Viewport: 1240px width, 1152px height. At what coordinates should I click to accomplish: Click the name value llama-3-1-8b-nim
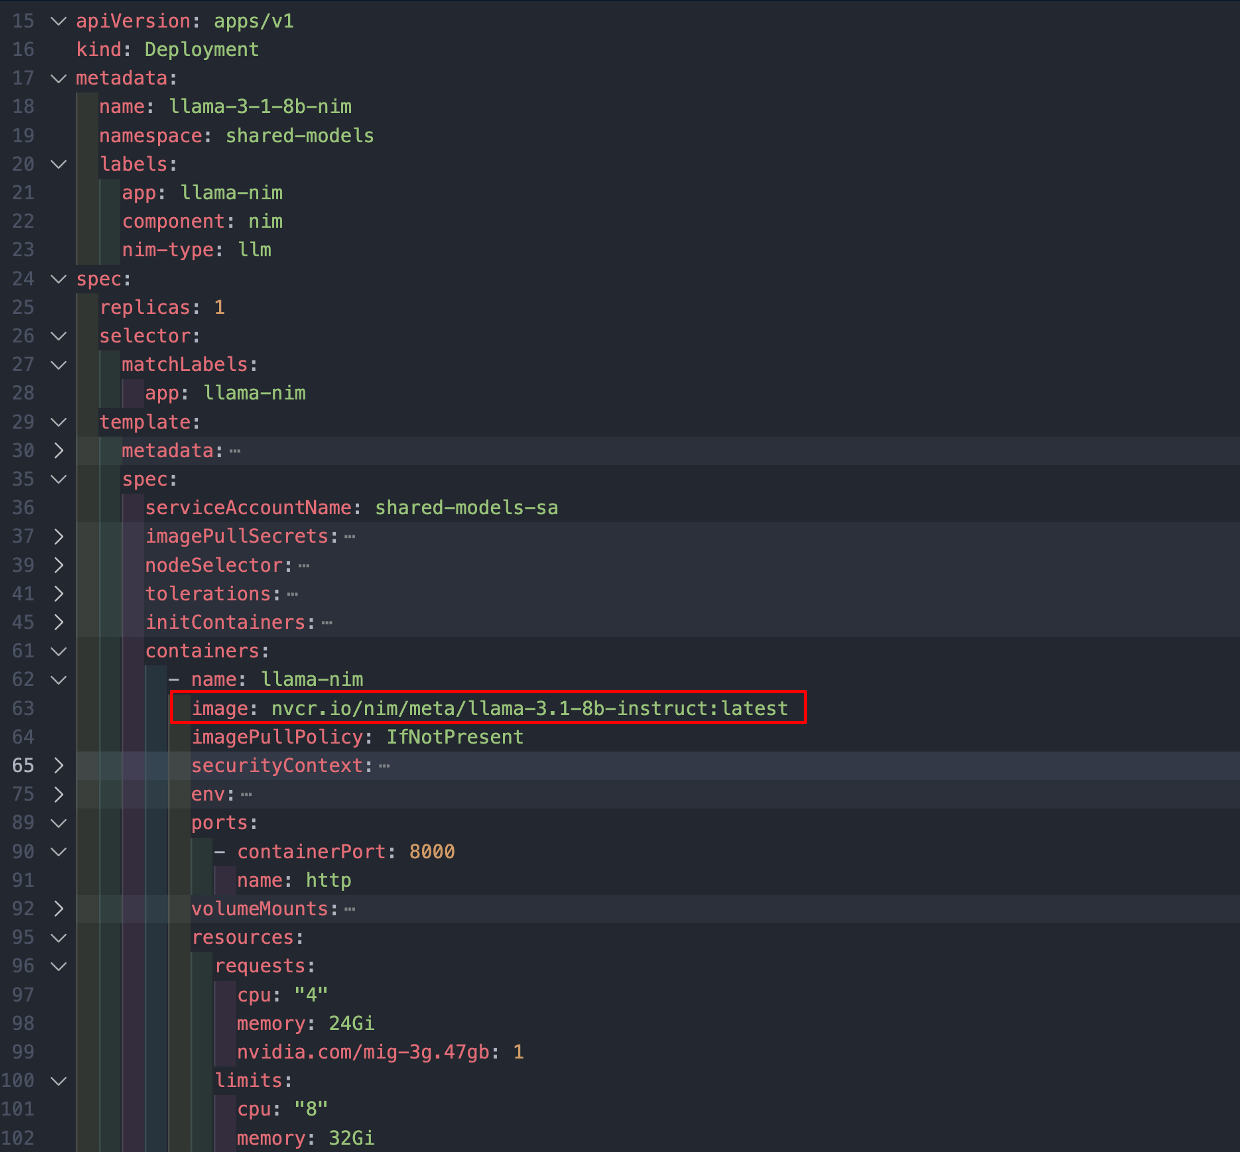point(261,106)
